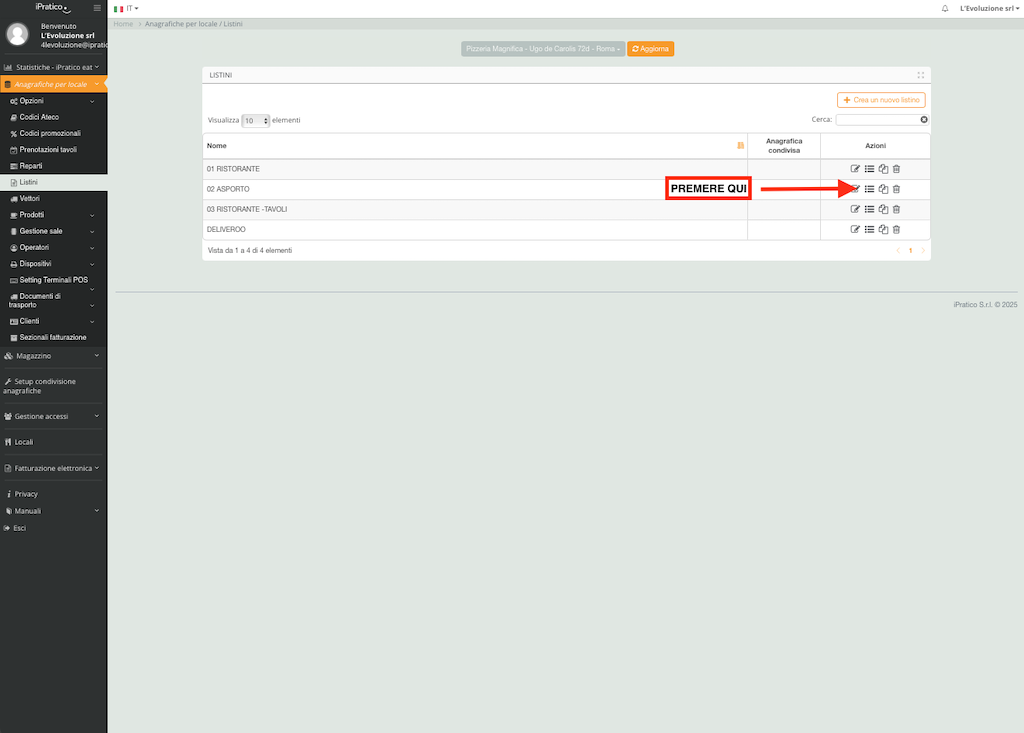1024x733 pixels.
Task: Delete the 01 RISTORANTE price list
Action: pos(896,169)
